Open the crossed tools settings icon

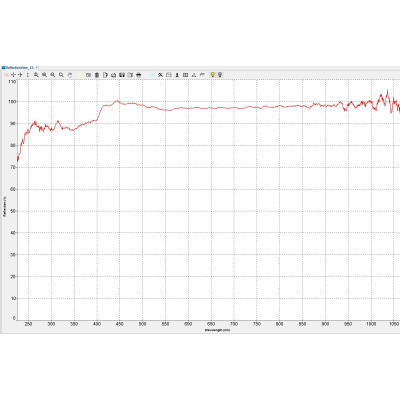pyautogui.click(x=160, y=75)
